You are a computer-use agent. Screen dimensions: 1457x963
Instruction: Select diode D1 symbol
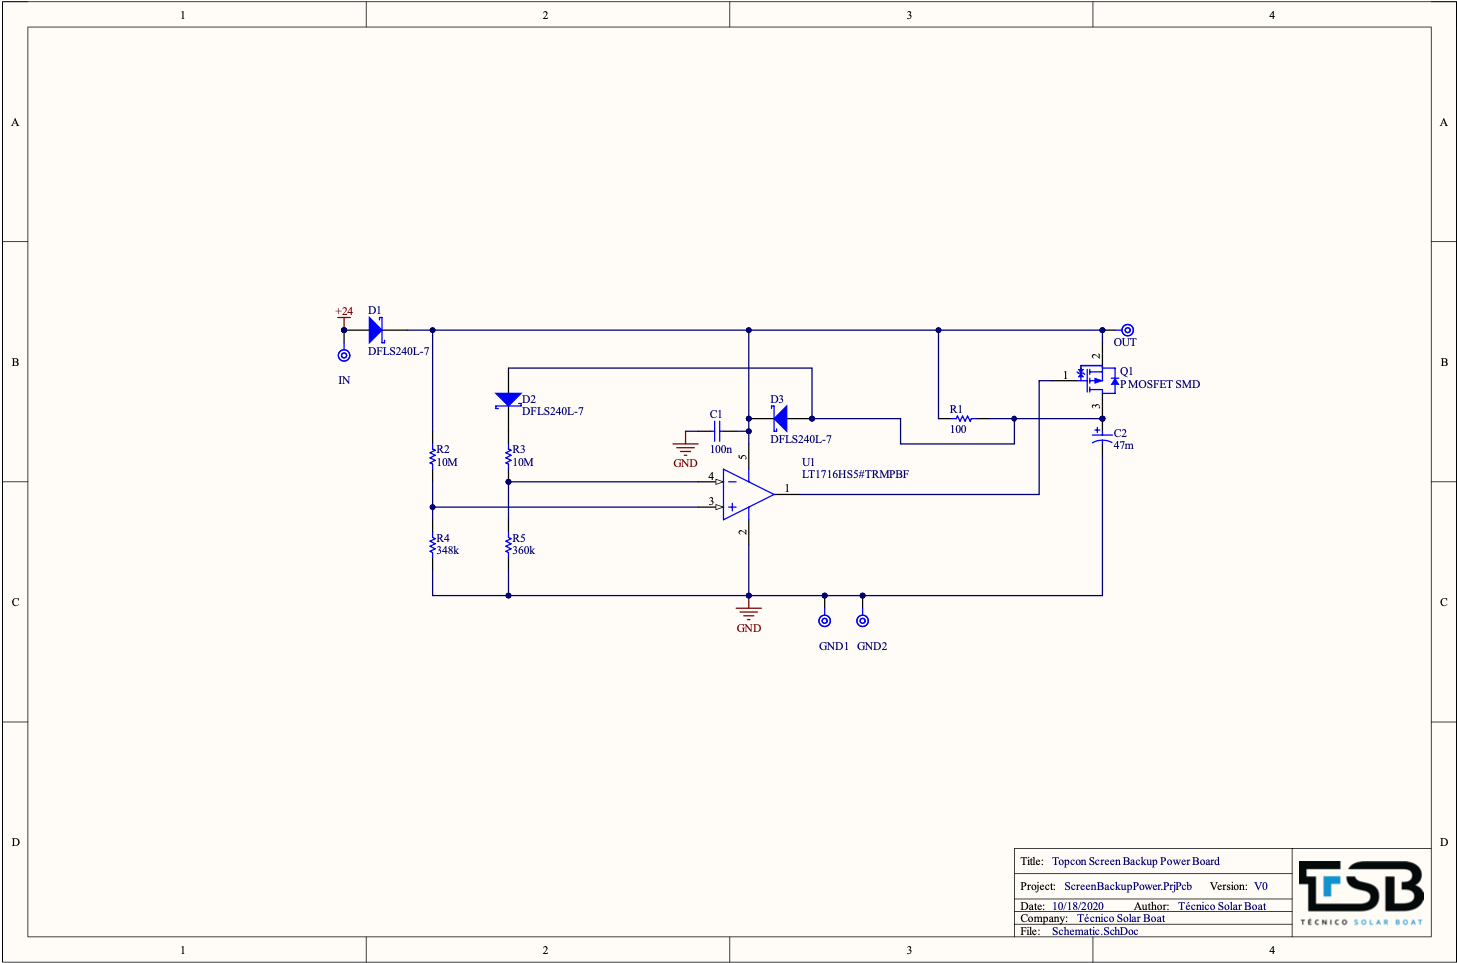[376, 330]
